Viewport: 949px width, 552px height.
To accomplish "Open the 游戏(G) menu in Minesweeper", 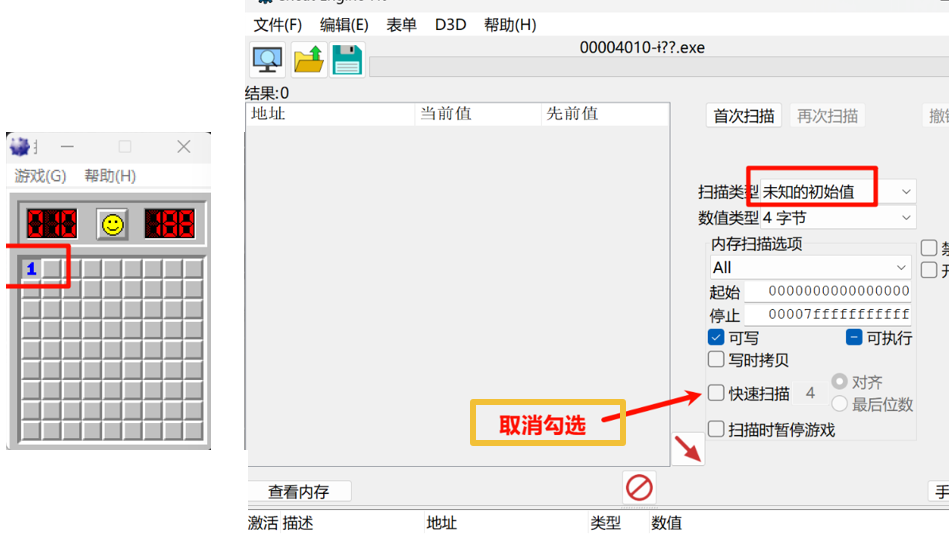I will pyautogui.click(x=40, y=176).
